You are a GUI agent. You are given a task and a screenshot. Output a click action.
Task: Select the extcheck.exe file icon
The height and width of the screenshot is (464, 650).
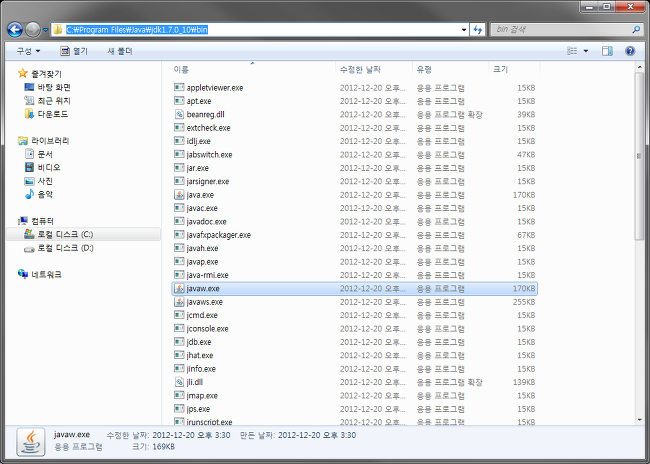coord(179,127)
